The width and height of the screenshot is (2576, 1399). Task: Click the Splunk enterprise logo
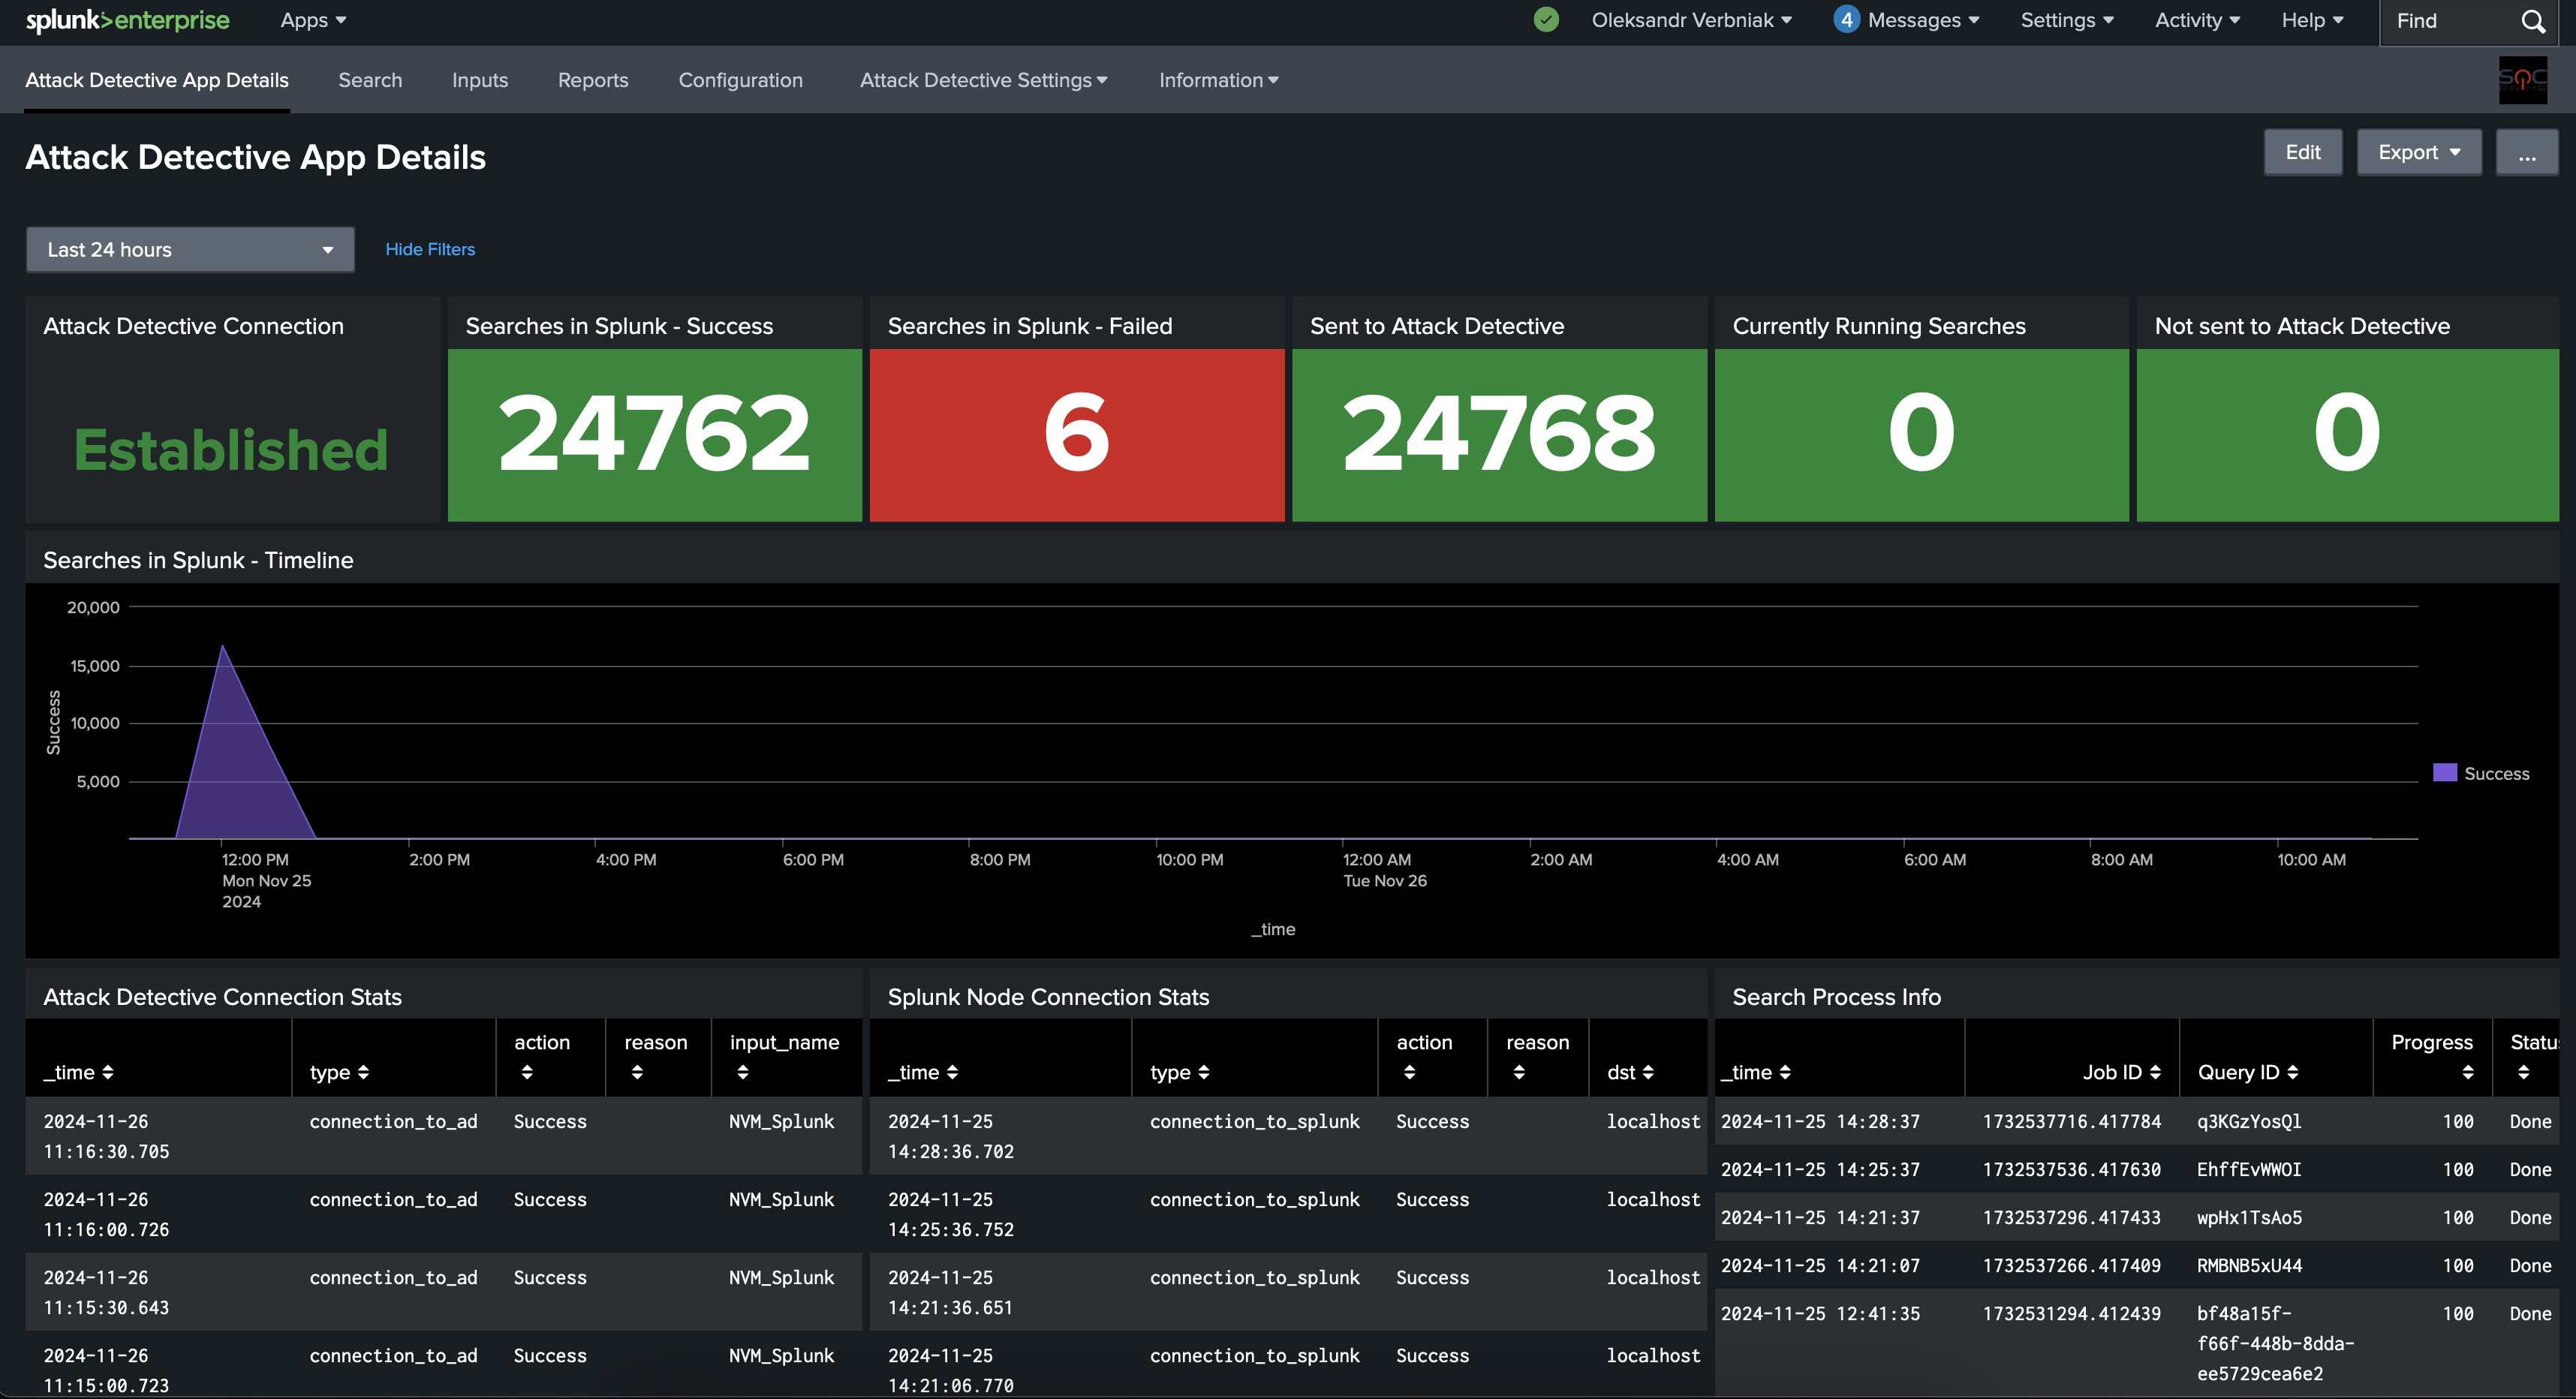127,20
